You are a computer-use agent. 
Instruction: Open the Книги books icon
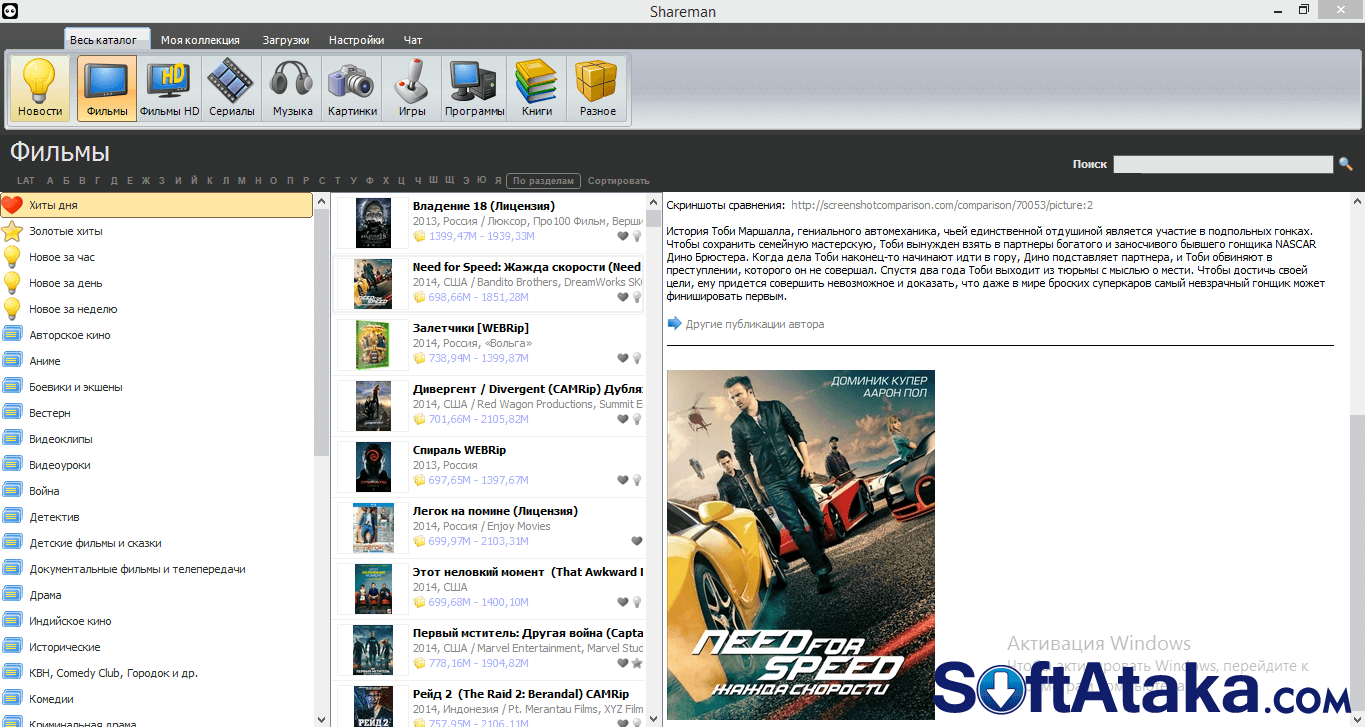point(536,88)
